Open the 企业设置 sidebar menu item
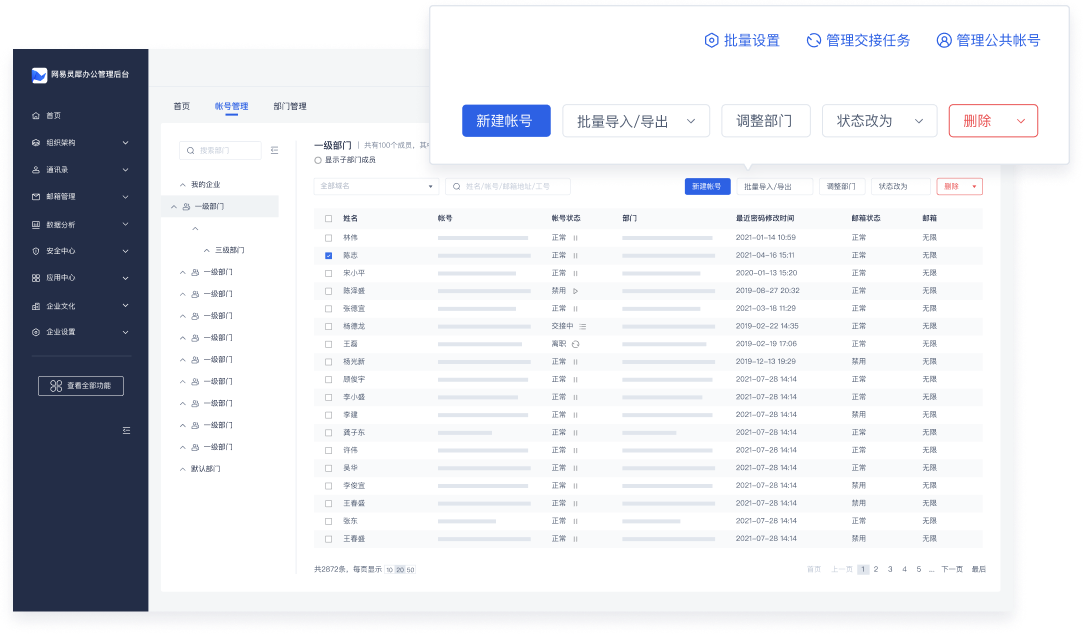 coord(80,332)
